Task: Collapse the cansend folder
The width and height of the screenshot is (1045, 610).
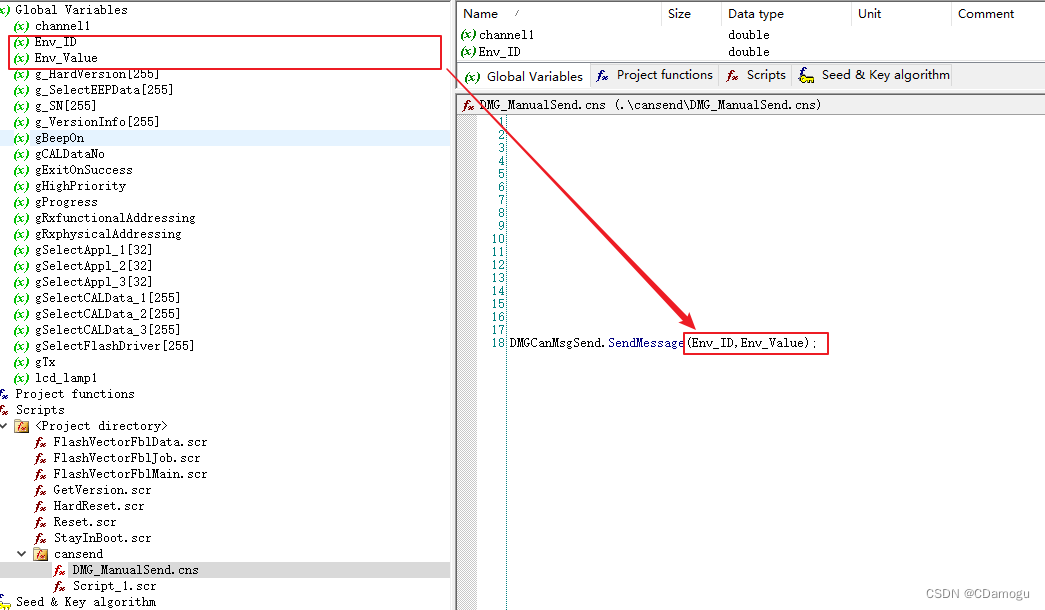Action: click(21, 554)
